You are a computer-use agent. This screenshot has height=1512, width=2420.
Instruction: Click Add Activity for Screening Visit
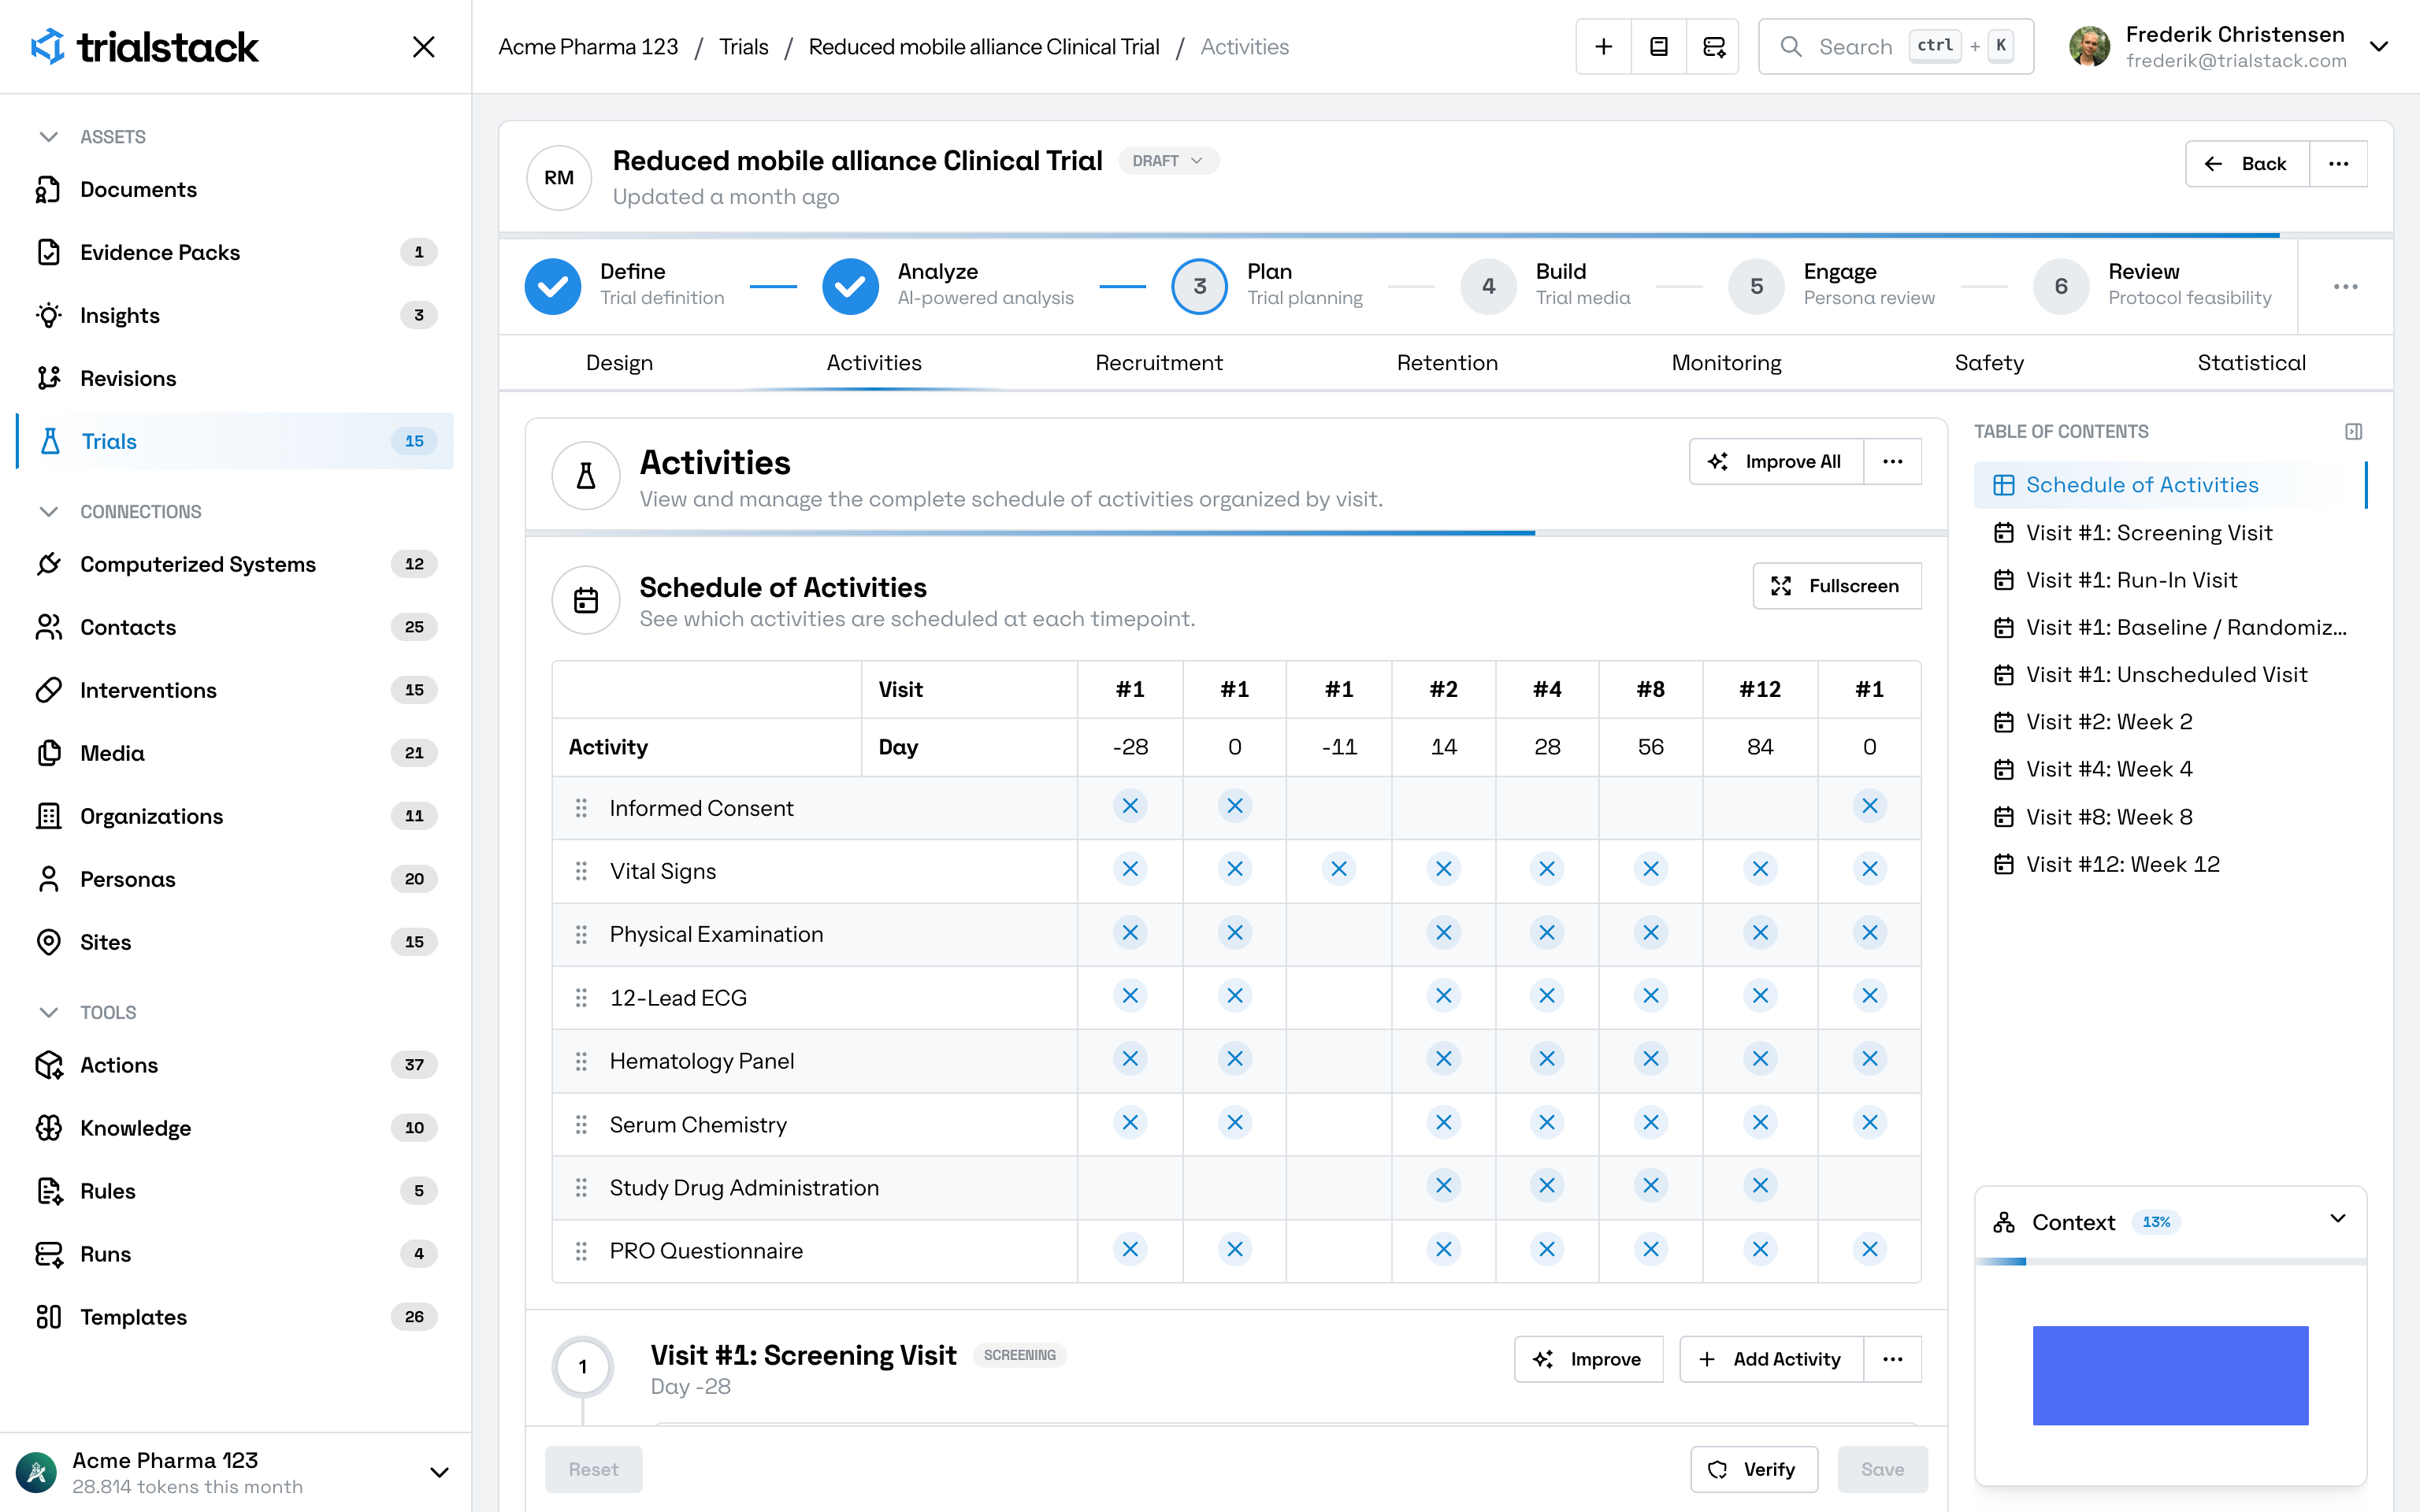1772,1359
